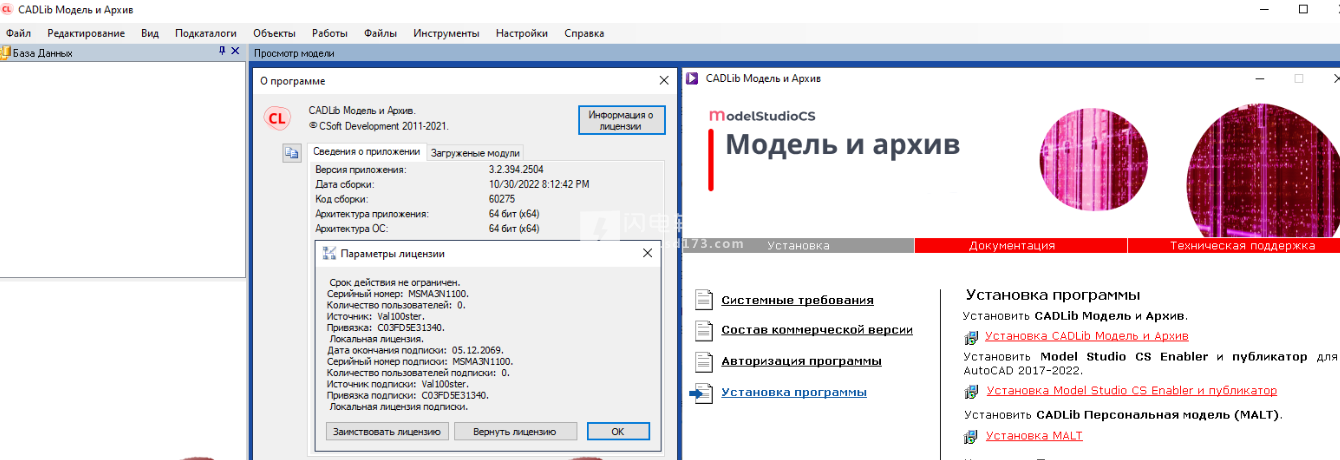This screenshot has width=1340, height=460.
Task: Open Авторизация программы link
Action: (801, 361)
